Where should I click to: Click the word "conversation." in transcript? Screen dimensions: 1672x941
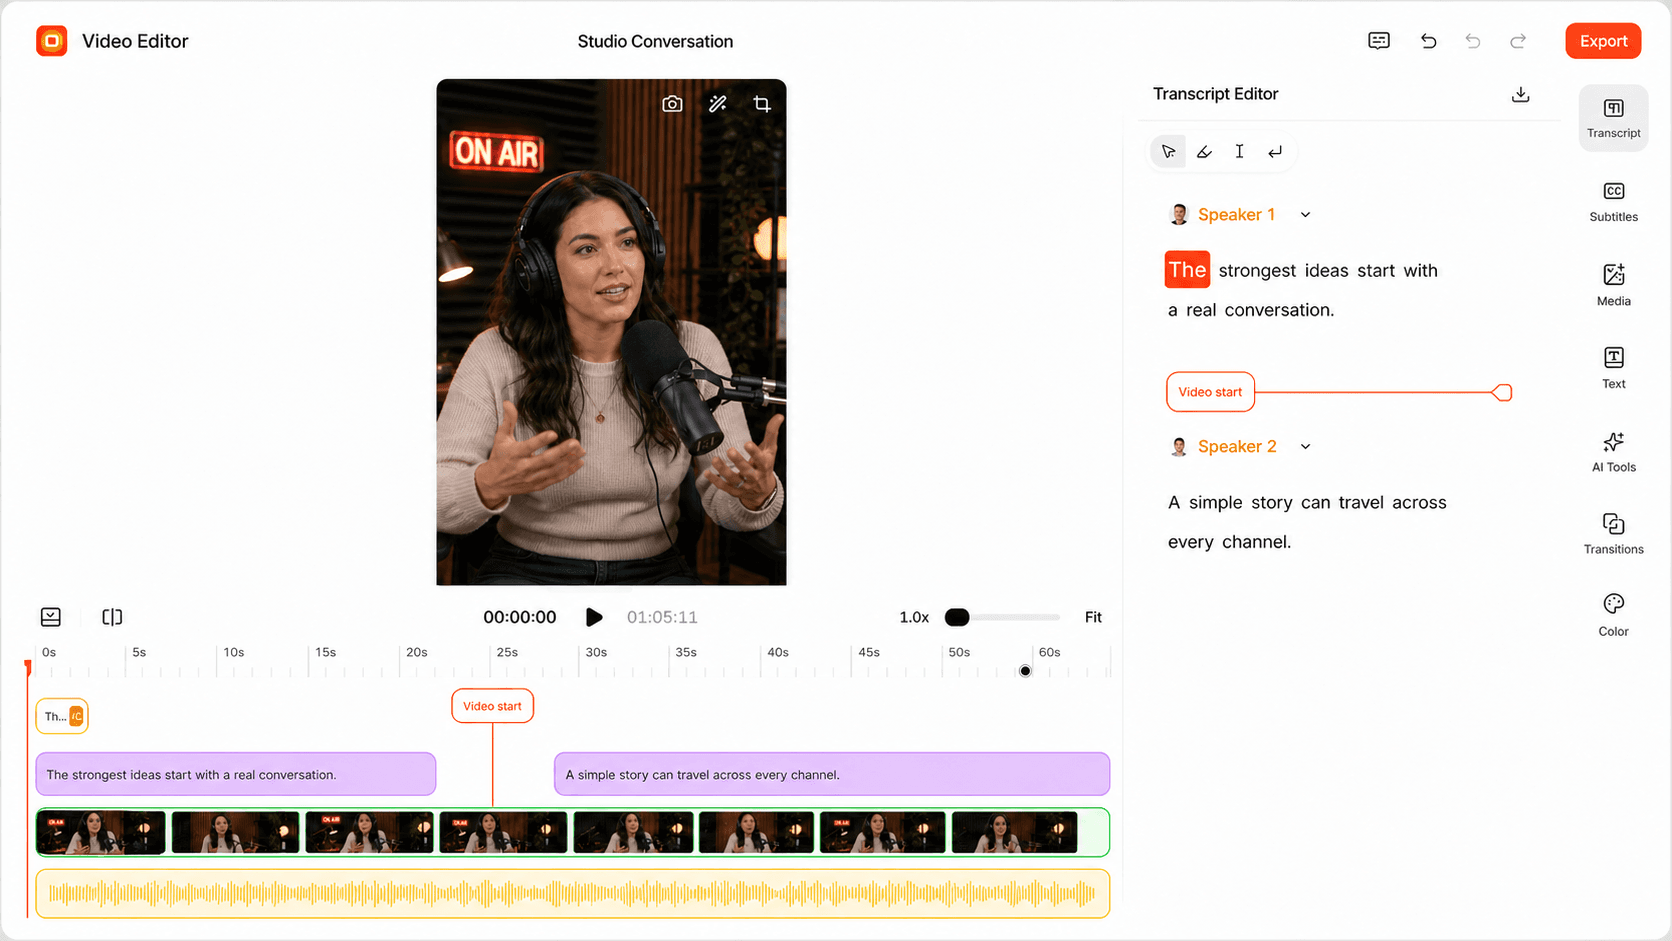1279,310
